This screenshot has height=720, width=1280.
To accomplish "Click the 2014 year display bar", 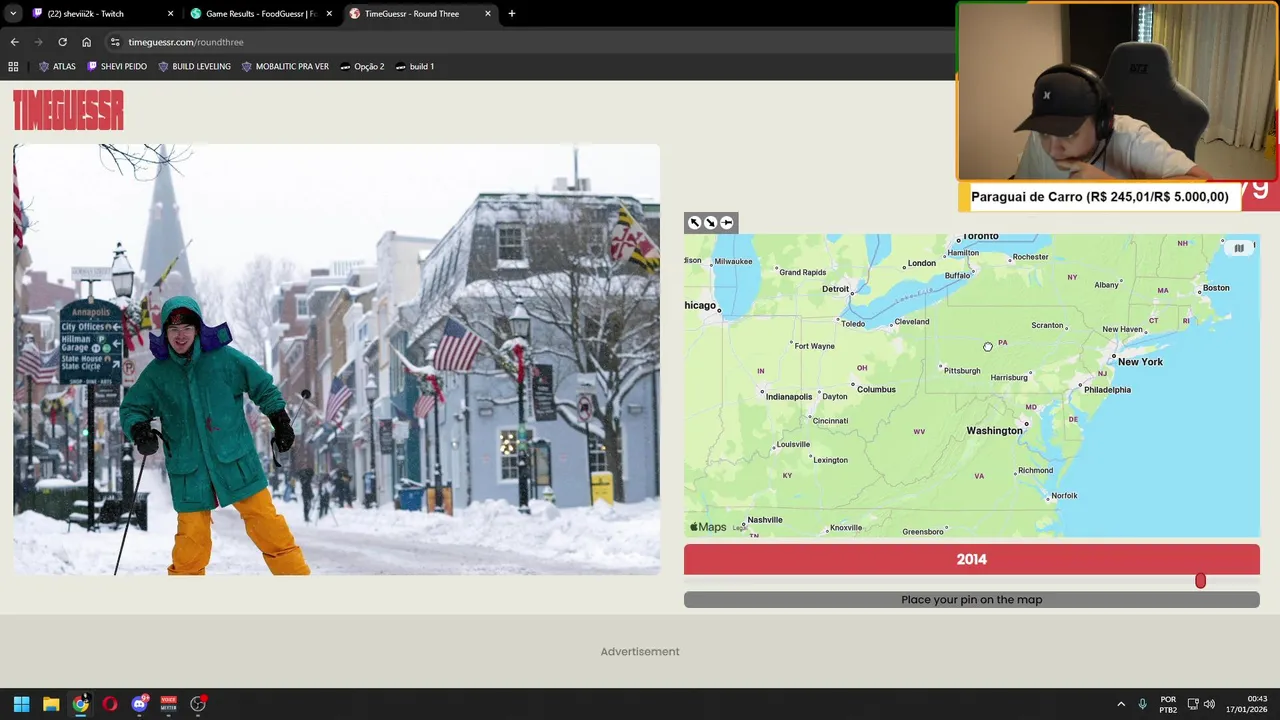I will [x=972, y=560].
